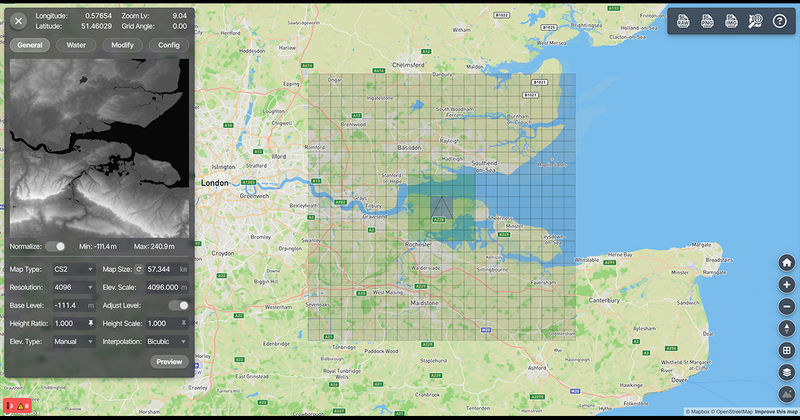
Task: Toggle the Normalize switch
Action: (x=60, y=246)
